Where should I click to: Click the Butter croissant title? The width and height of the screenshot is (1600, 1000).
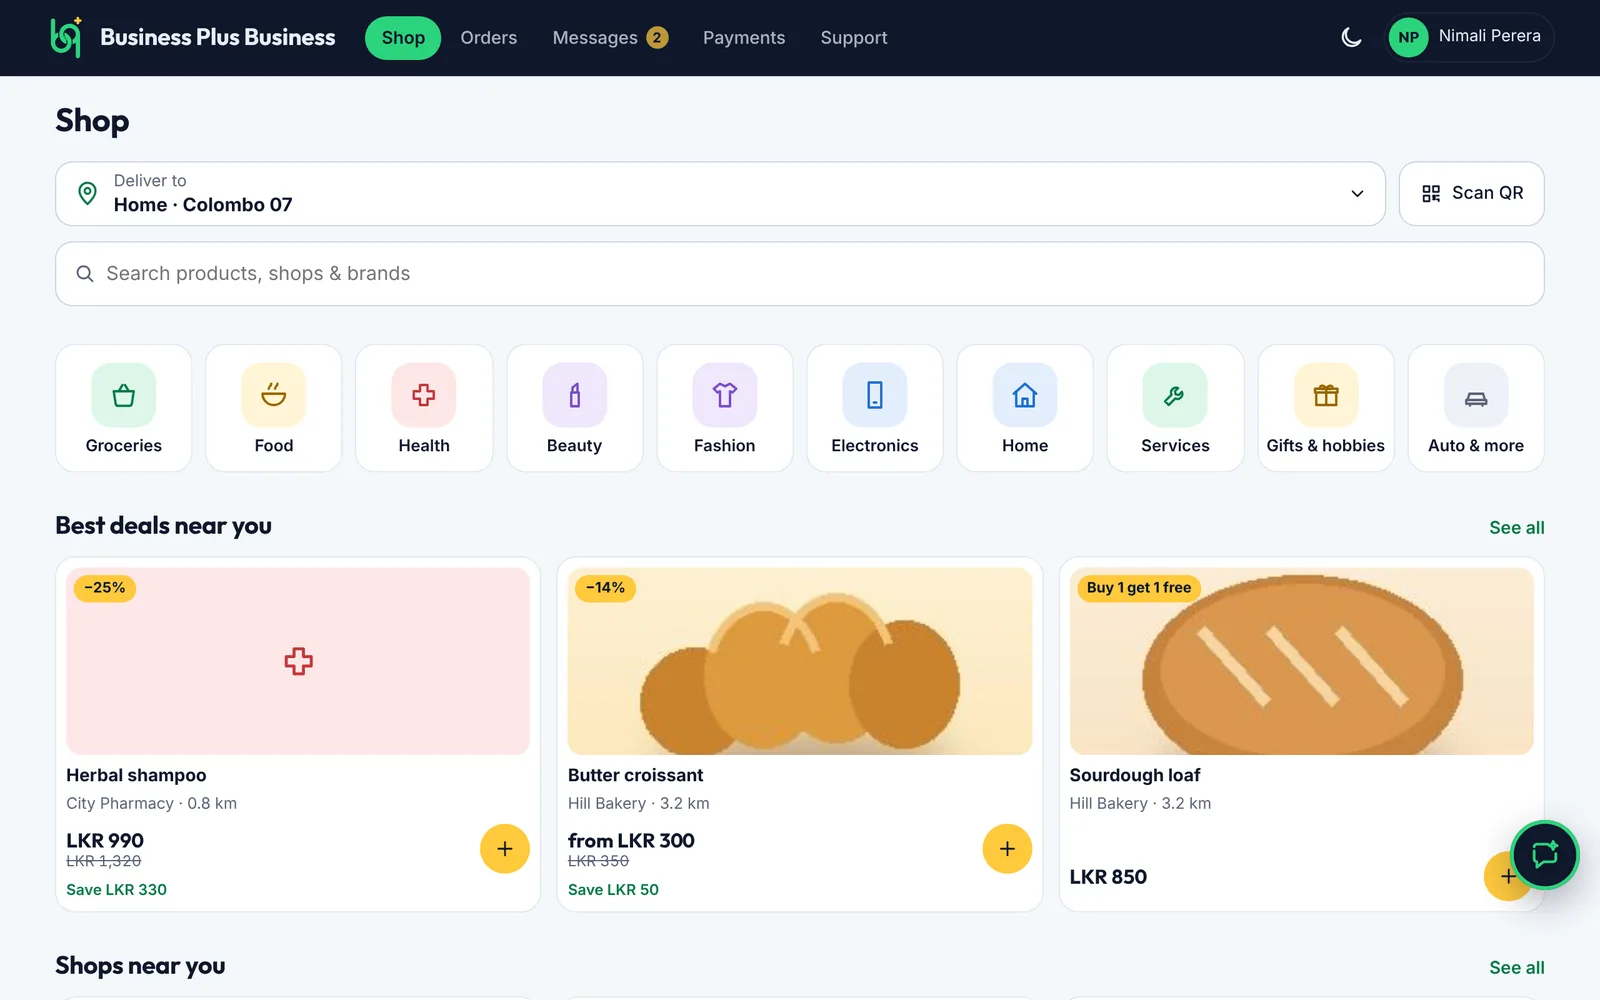pos(636,775)
